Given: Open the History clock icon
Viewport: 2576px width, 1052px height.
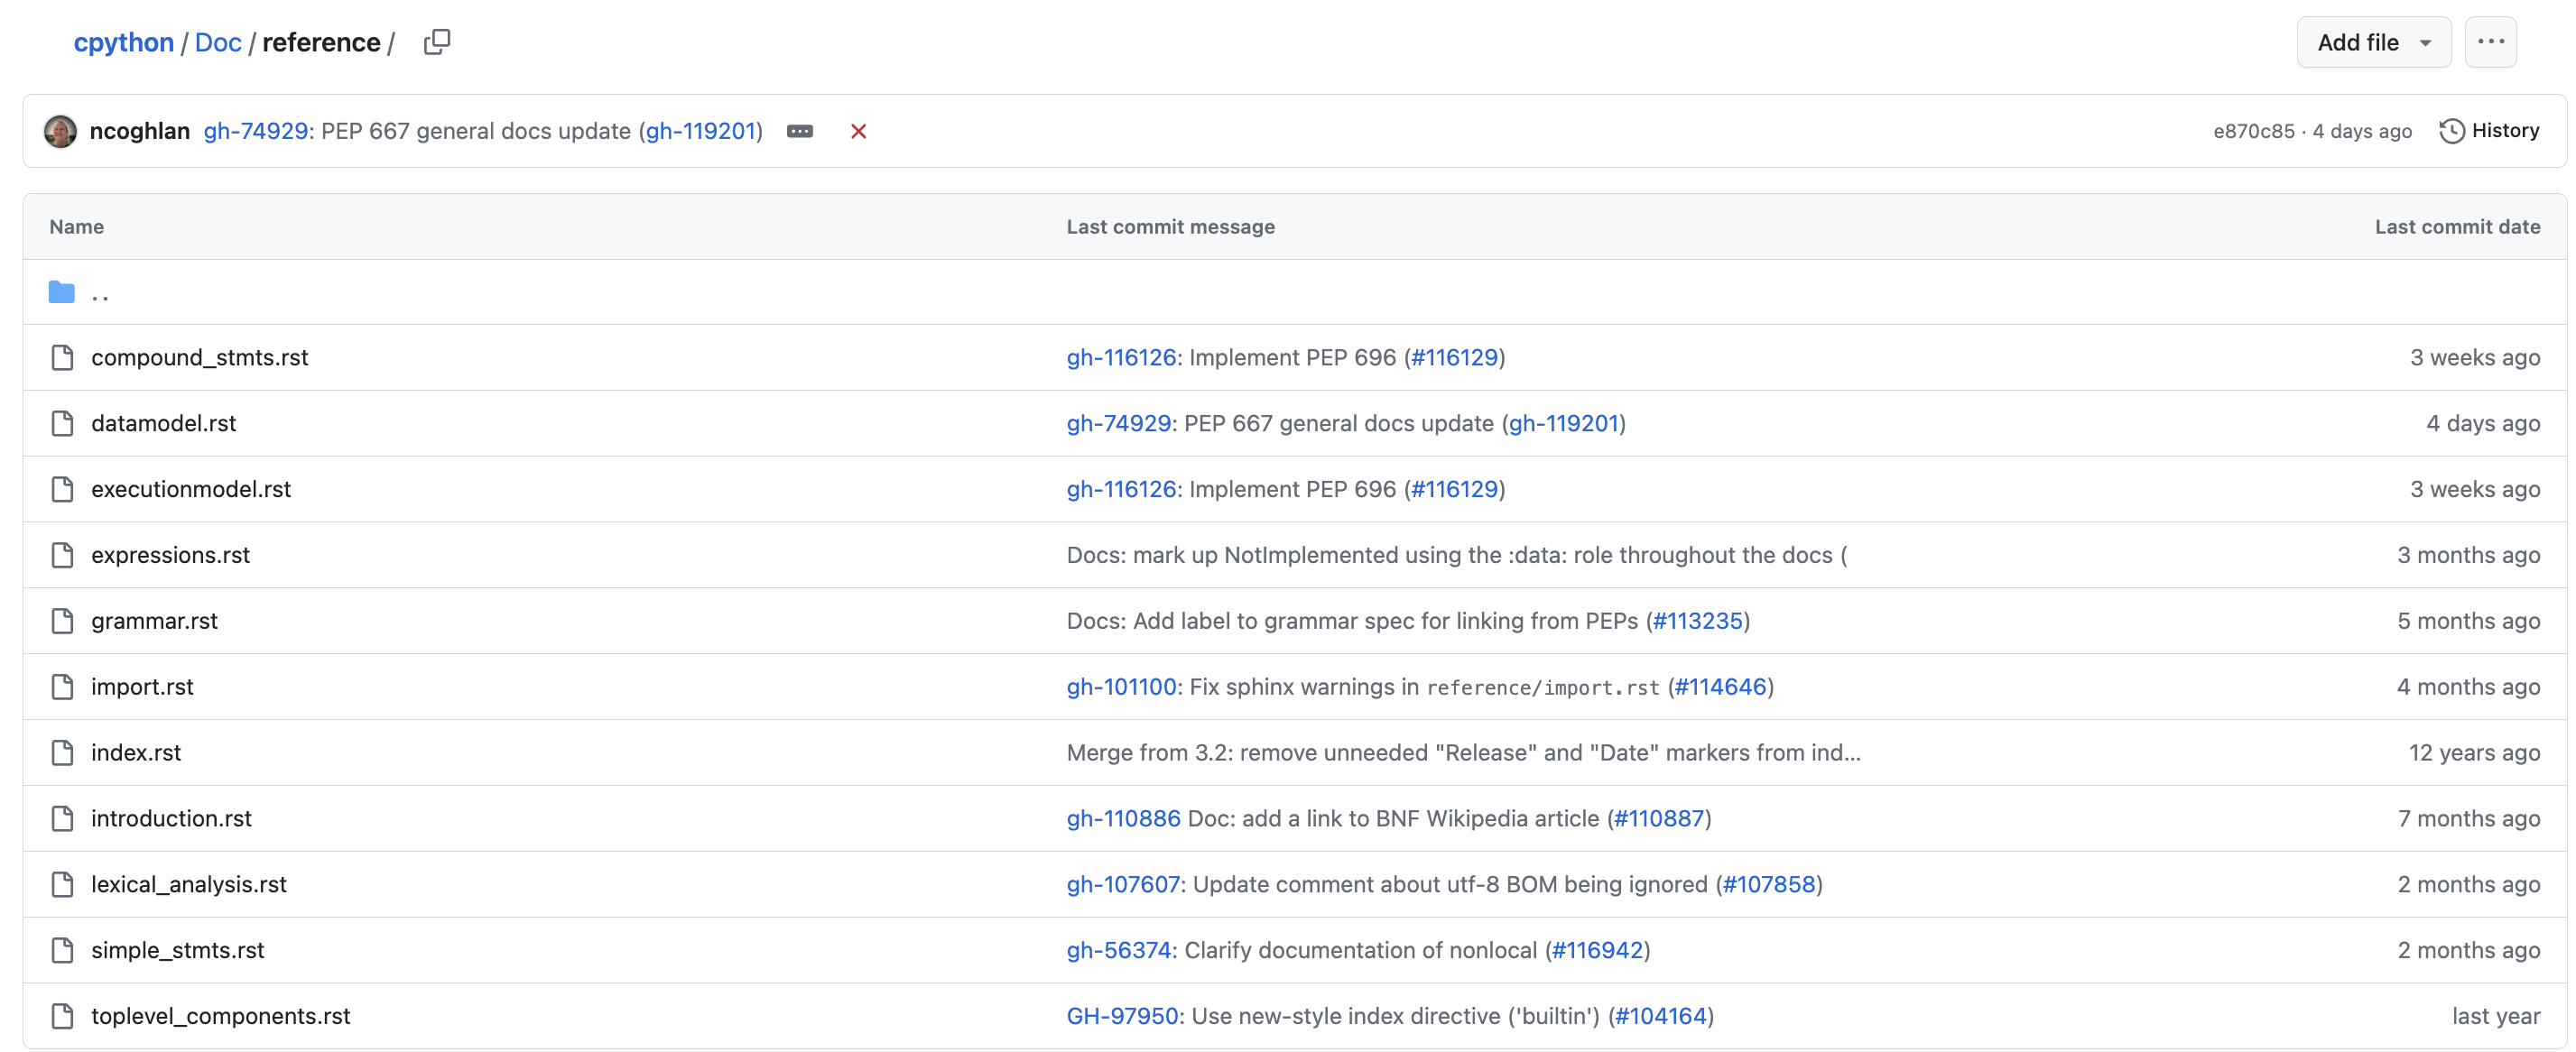Looking at the screenshot, I should [2451, 131].
